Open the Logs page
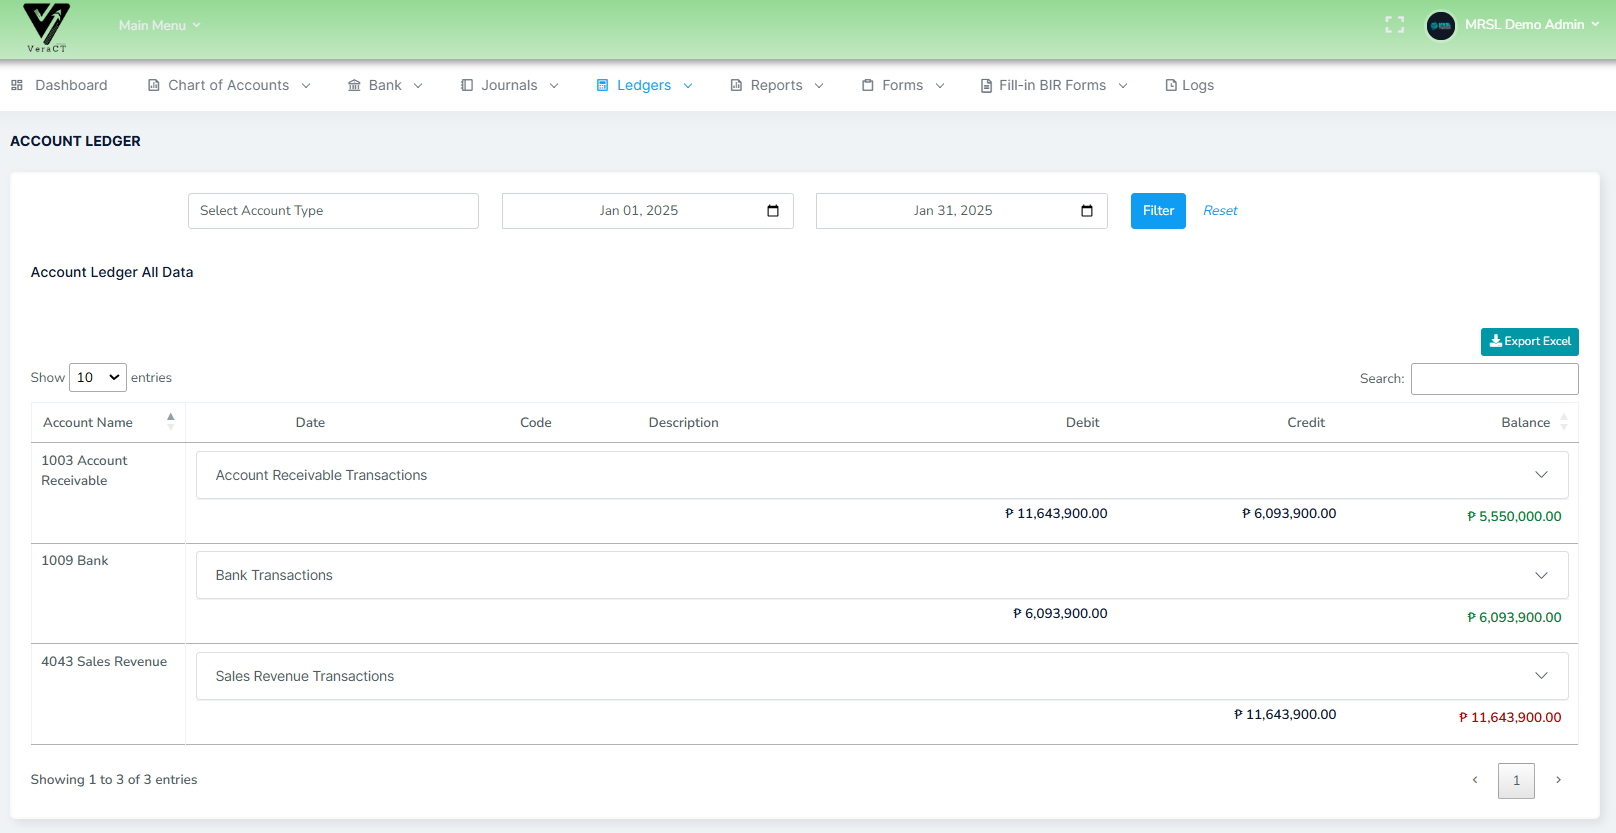The image size is (1616, 833). pyautogui.click(x=1189, y=86)
